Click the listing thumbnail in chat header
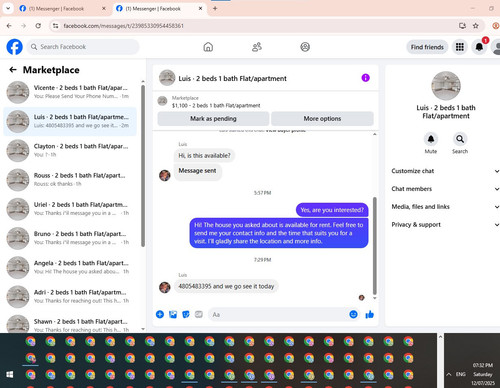 coord(167,78)
